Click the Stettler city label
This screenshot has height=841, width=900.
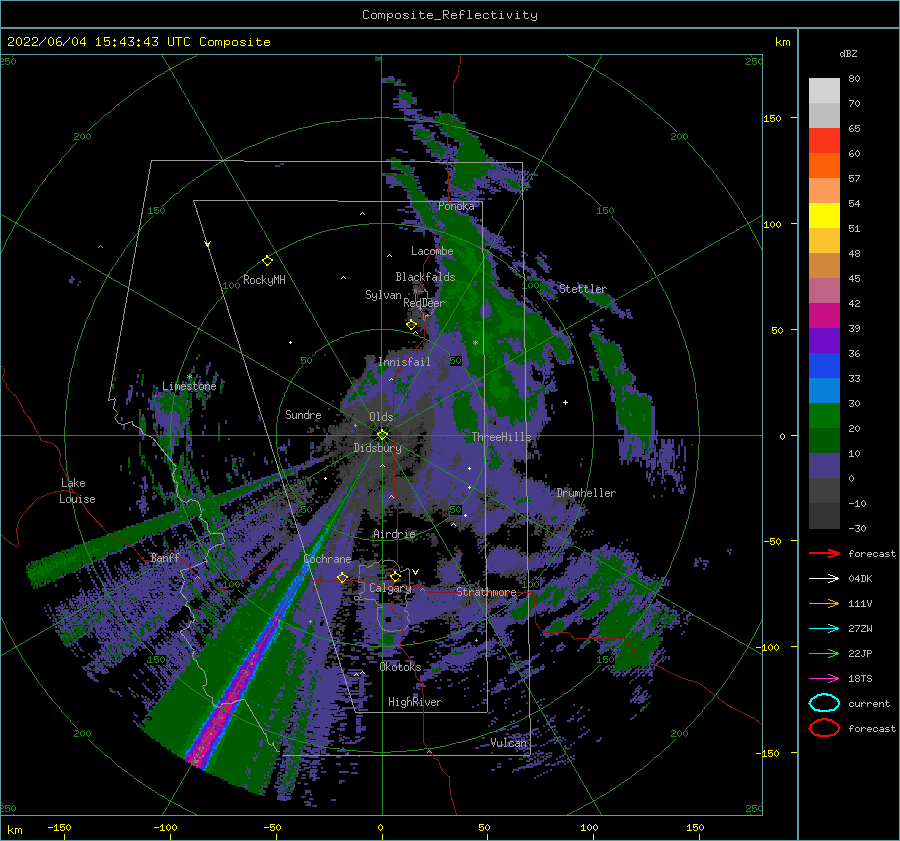point(583,289)
